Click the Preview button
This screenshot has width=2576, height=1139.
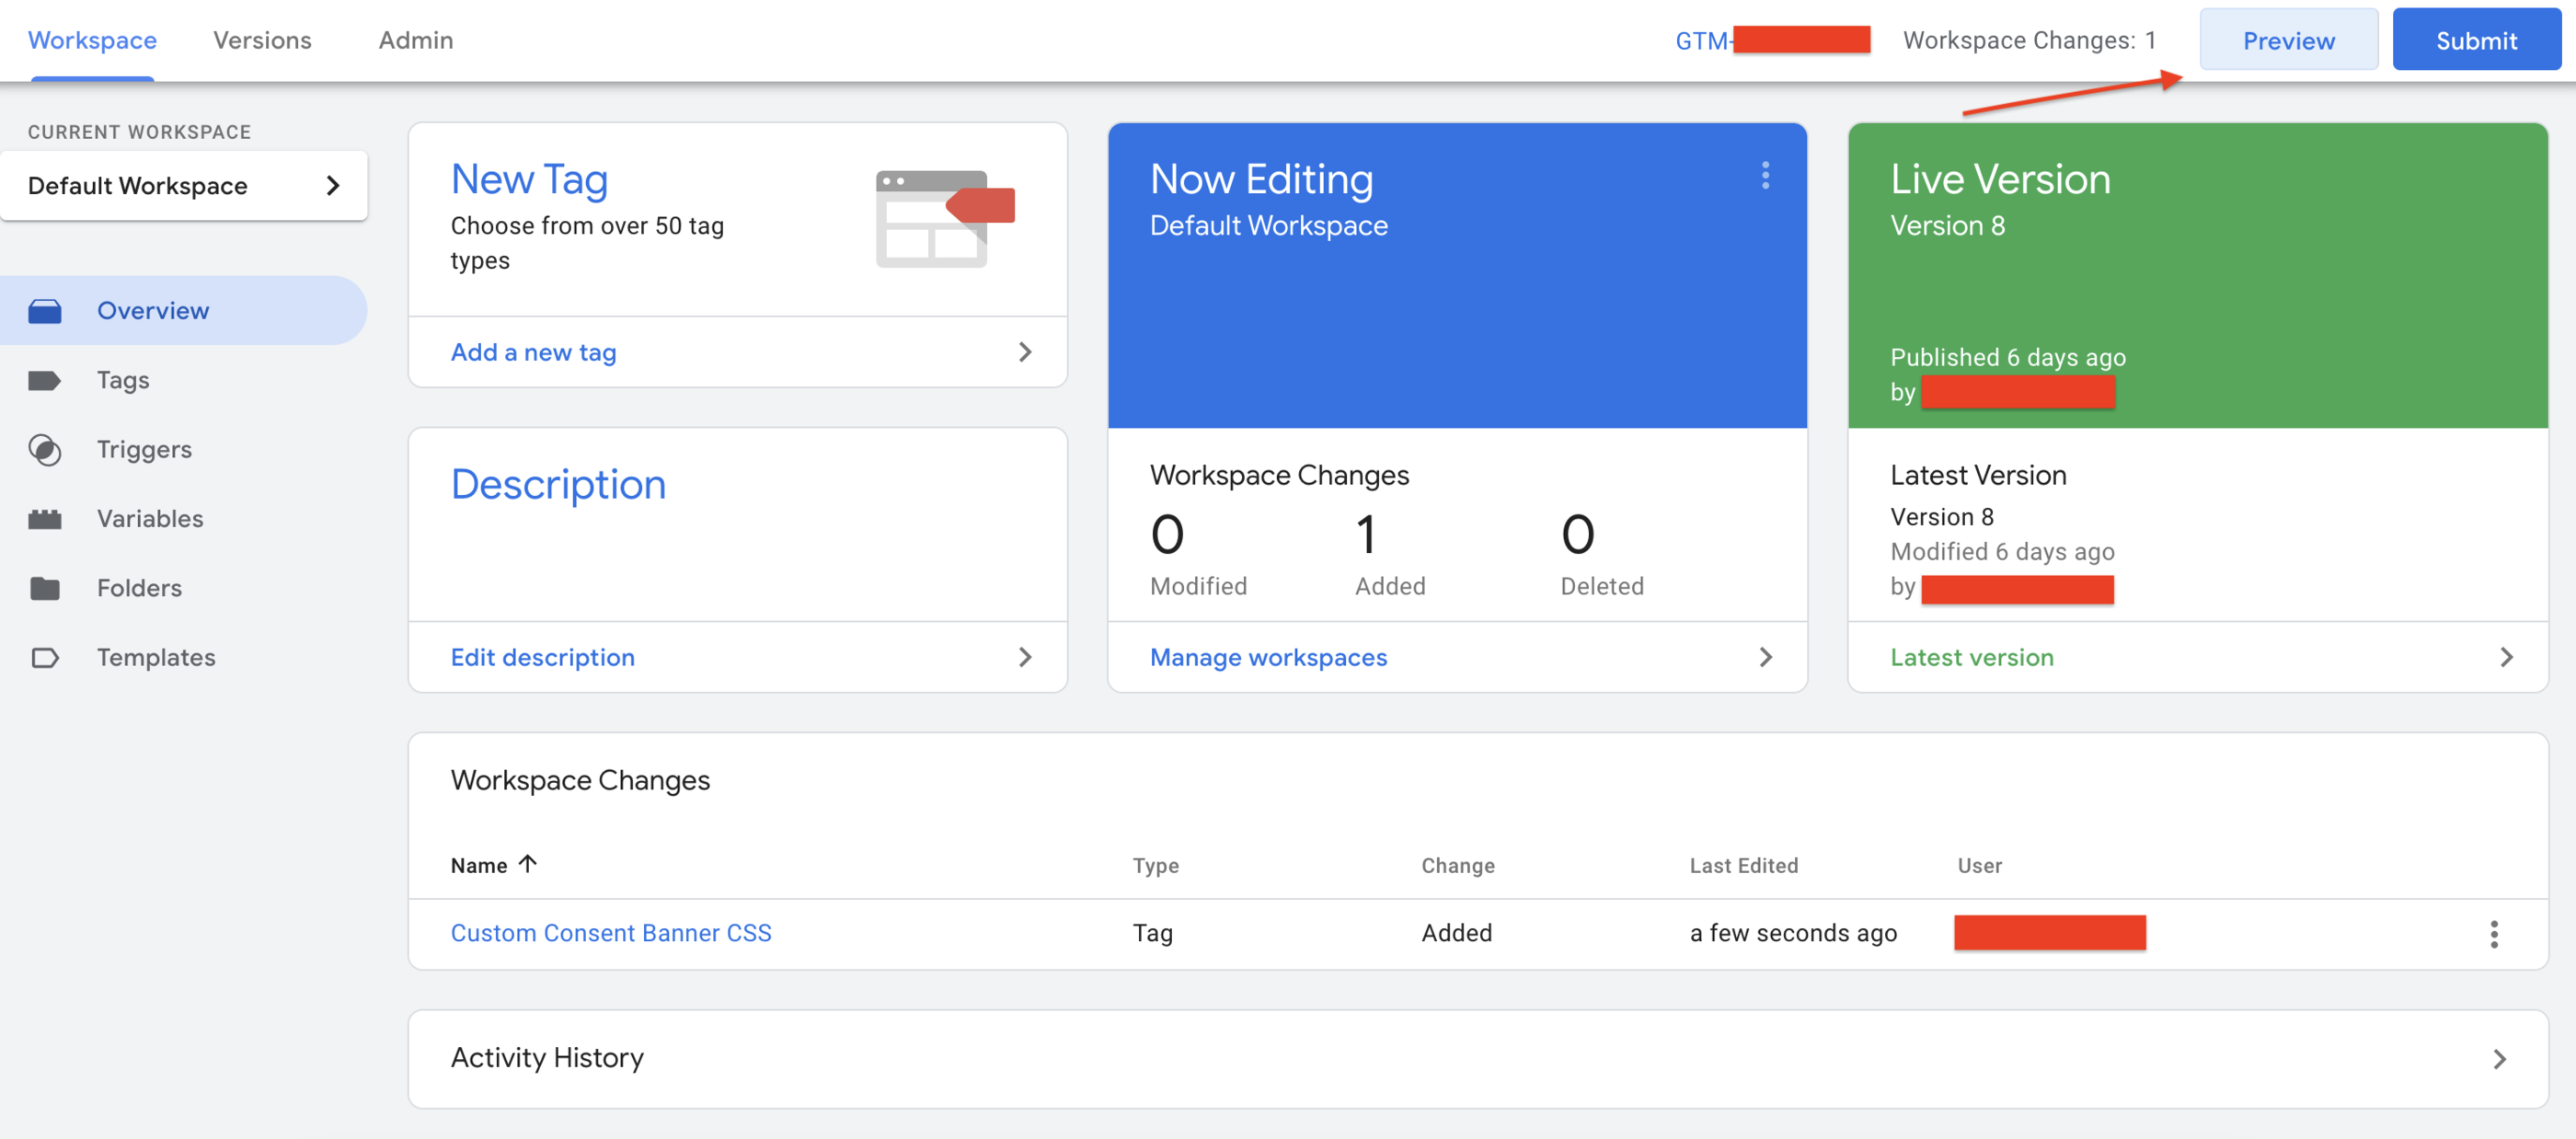[2288, 40]
